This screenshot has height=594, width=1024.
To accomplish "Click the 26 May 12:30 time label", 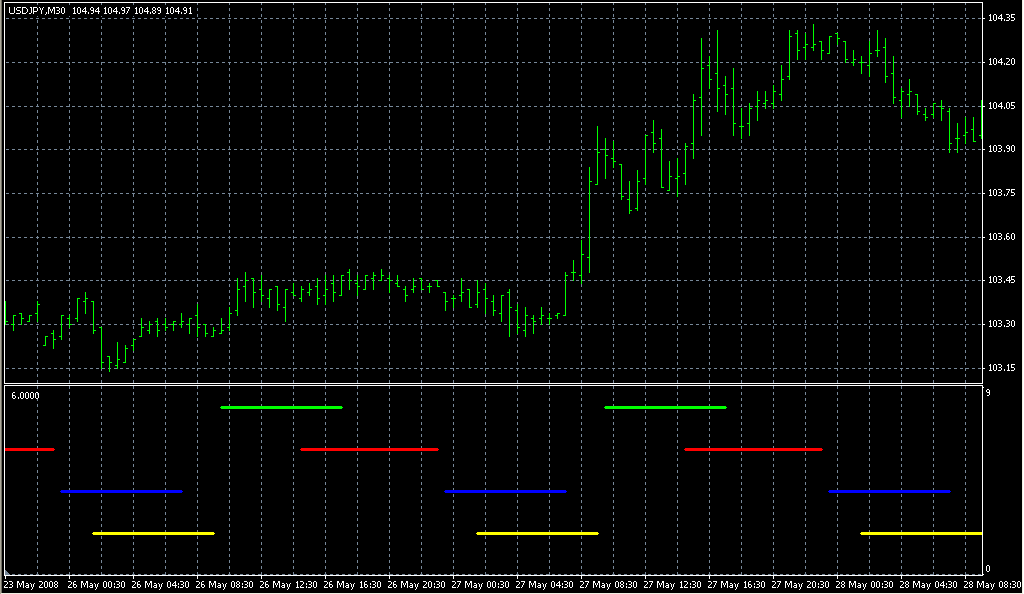I will coord(288,585).
